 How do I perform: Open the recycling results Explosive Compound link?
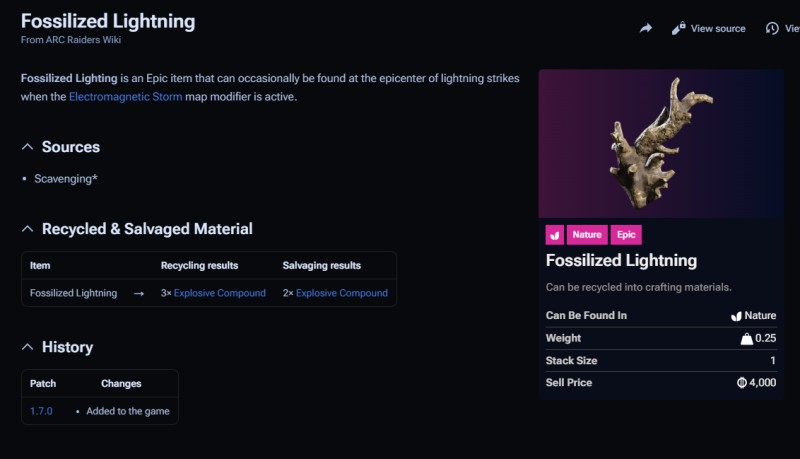[219, 293]
